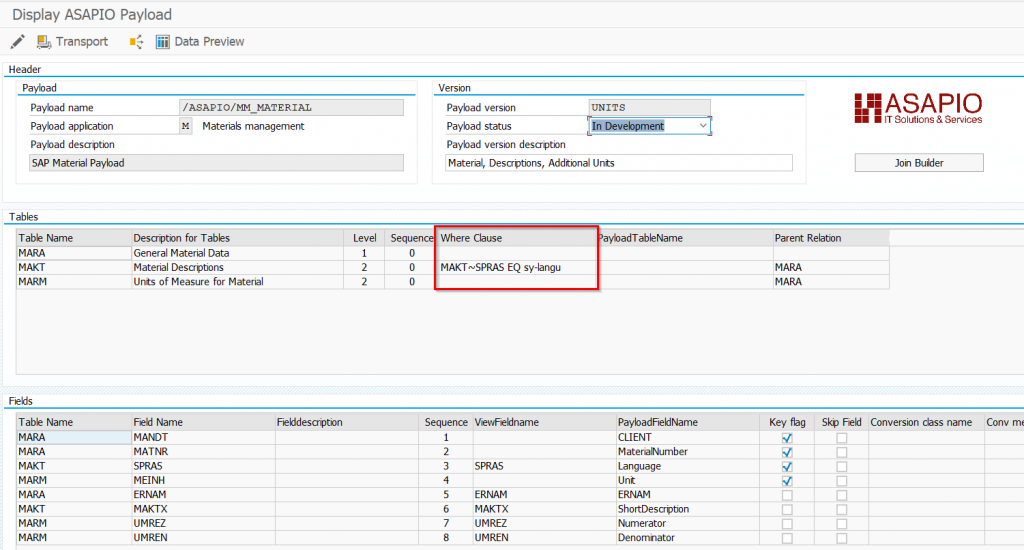The width and height of the screenshot is (1024, 550).
Task: Uncheck Key flag for MEINH field
Action: (787, 481)
